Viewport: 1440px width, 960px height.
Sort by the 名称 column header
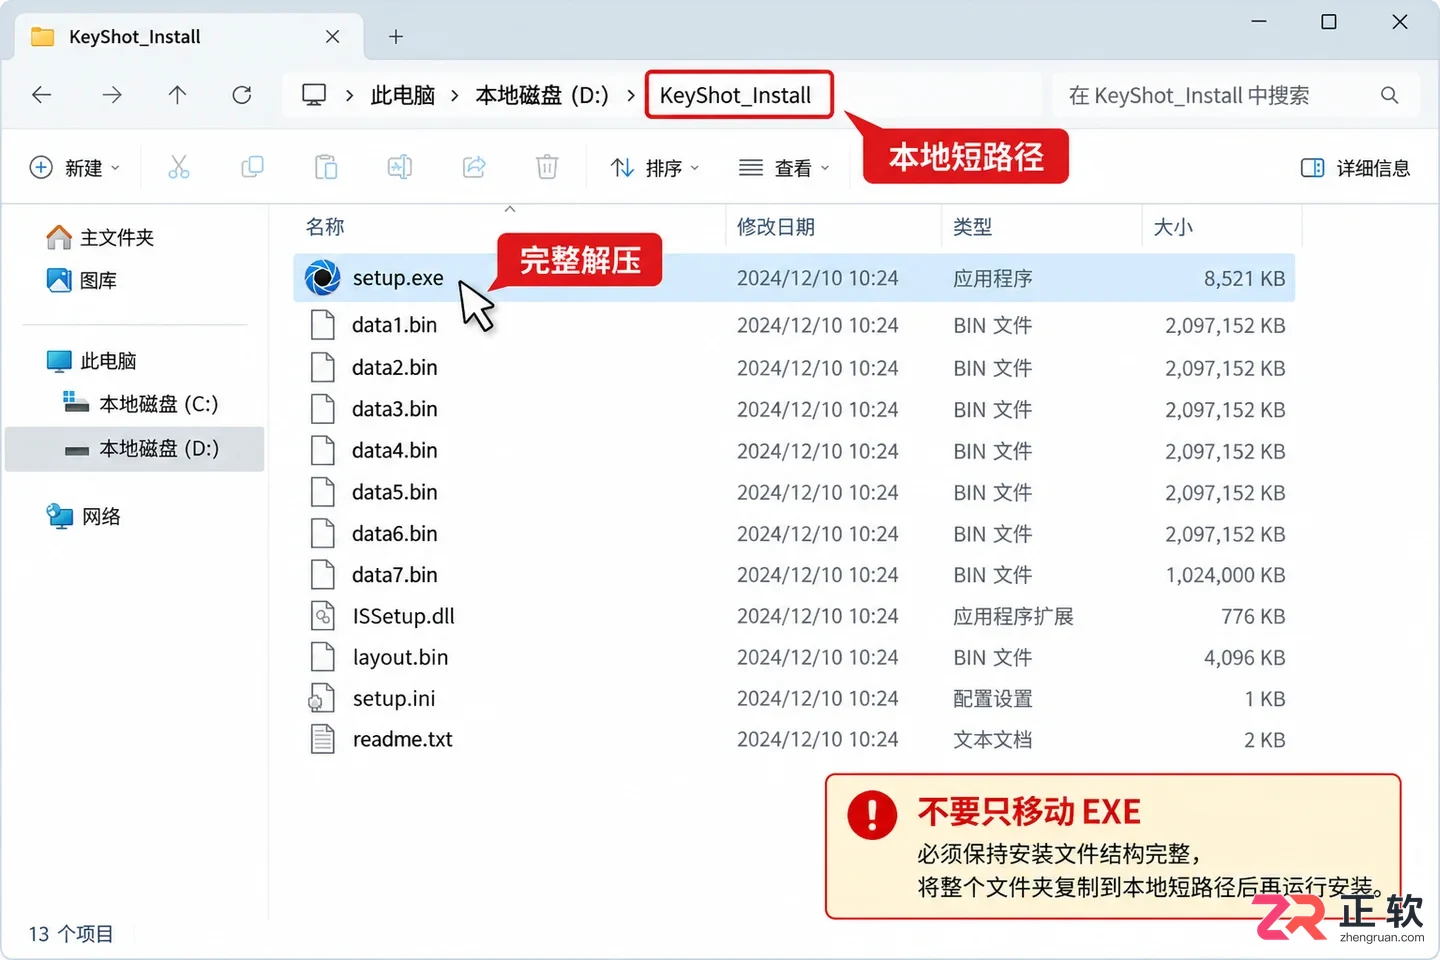(325, 227)
